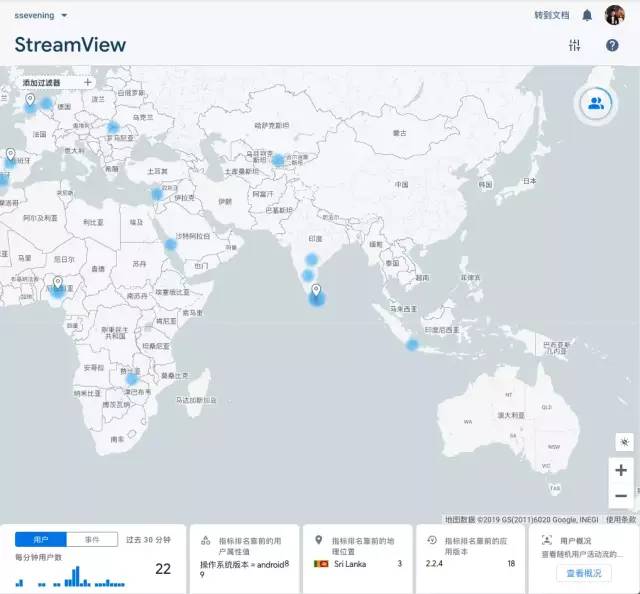Switch to the 用户 tab

click(41, 539)
